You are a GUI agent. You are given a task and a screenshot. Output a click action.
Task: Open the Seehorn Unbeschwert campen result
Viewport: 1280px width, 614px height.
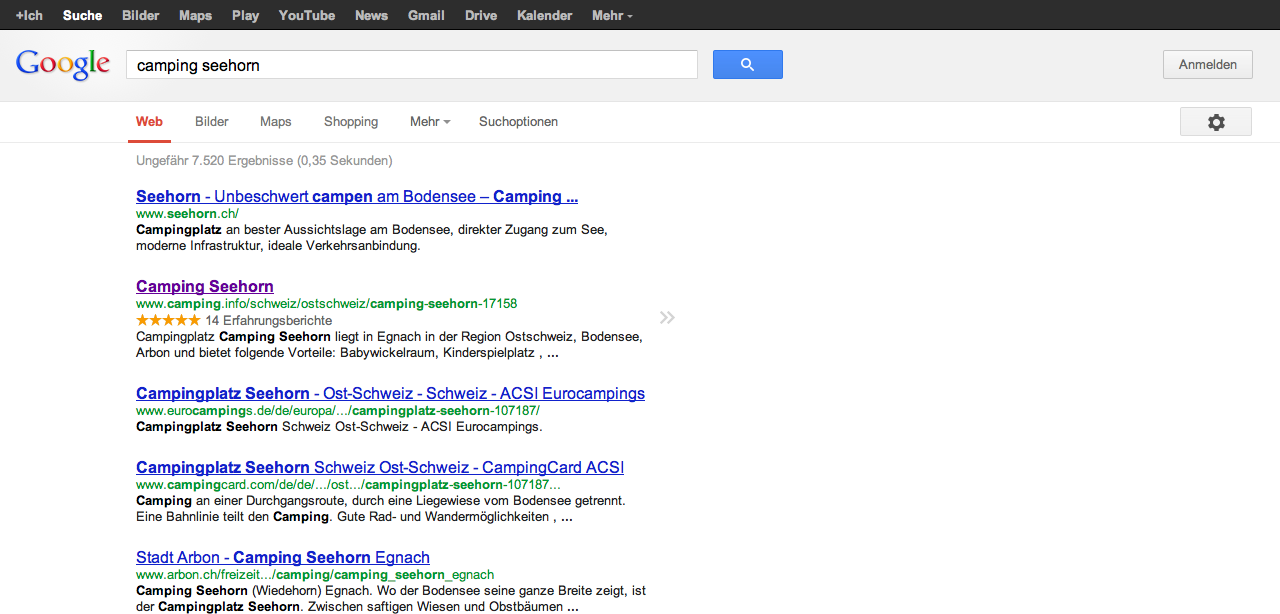(x=356, y=197)
